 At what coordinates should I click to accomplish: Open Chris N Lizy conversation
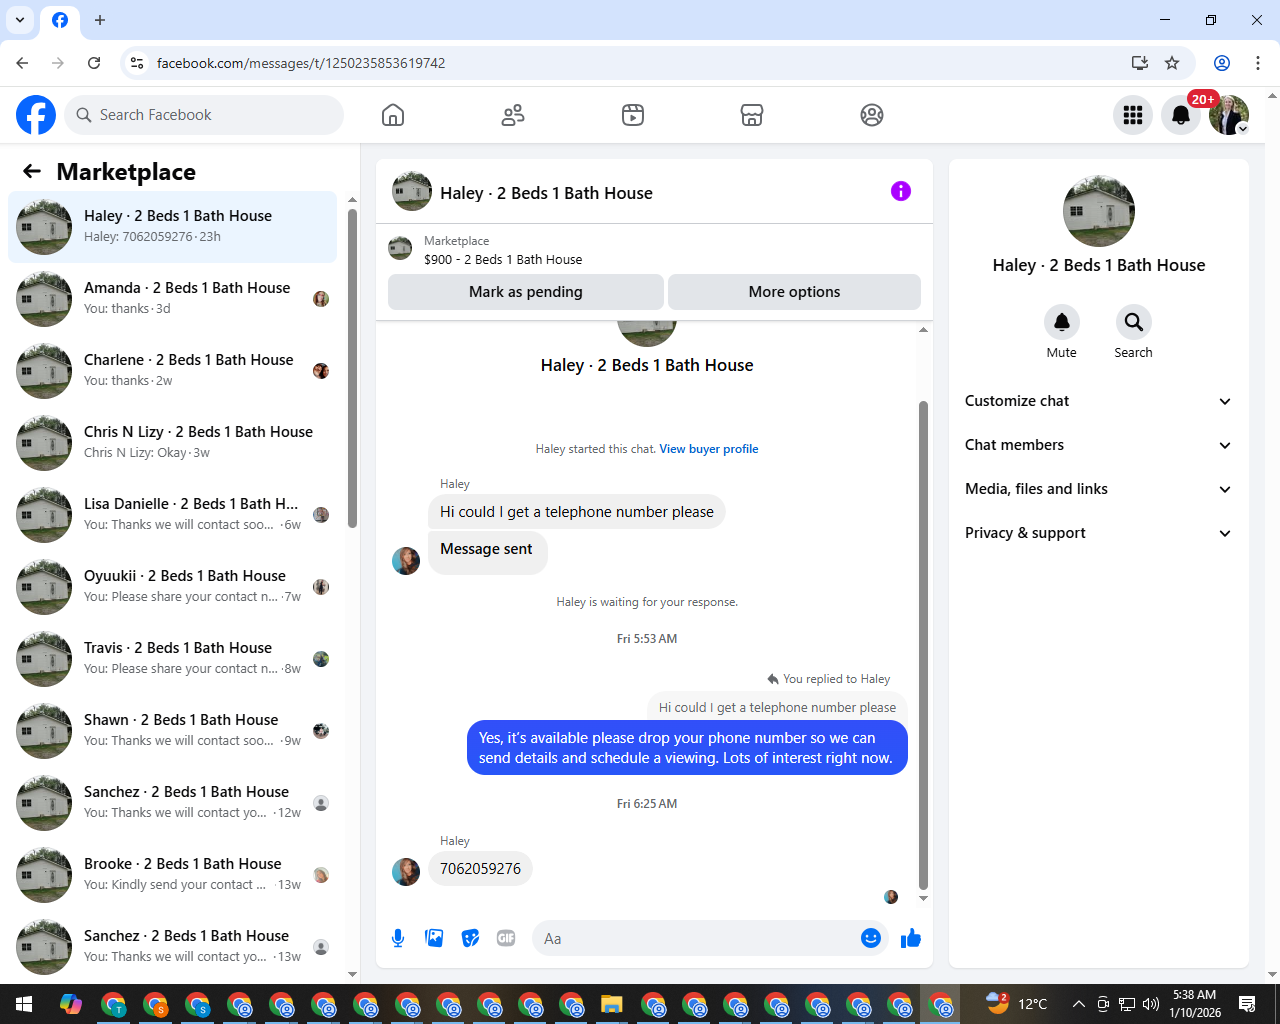[172, 443]
